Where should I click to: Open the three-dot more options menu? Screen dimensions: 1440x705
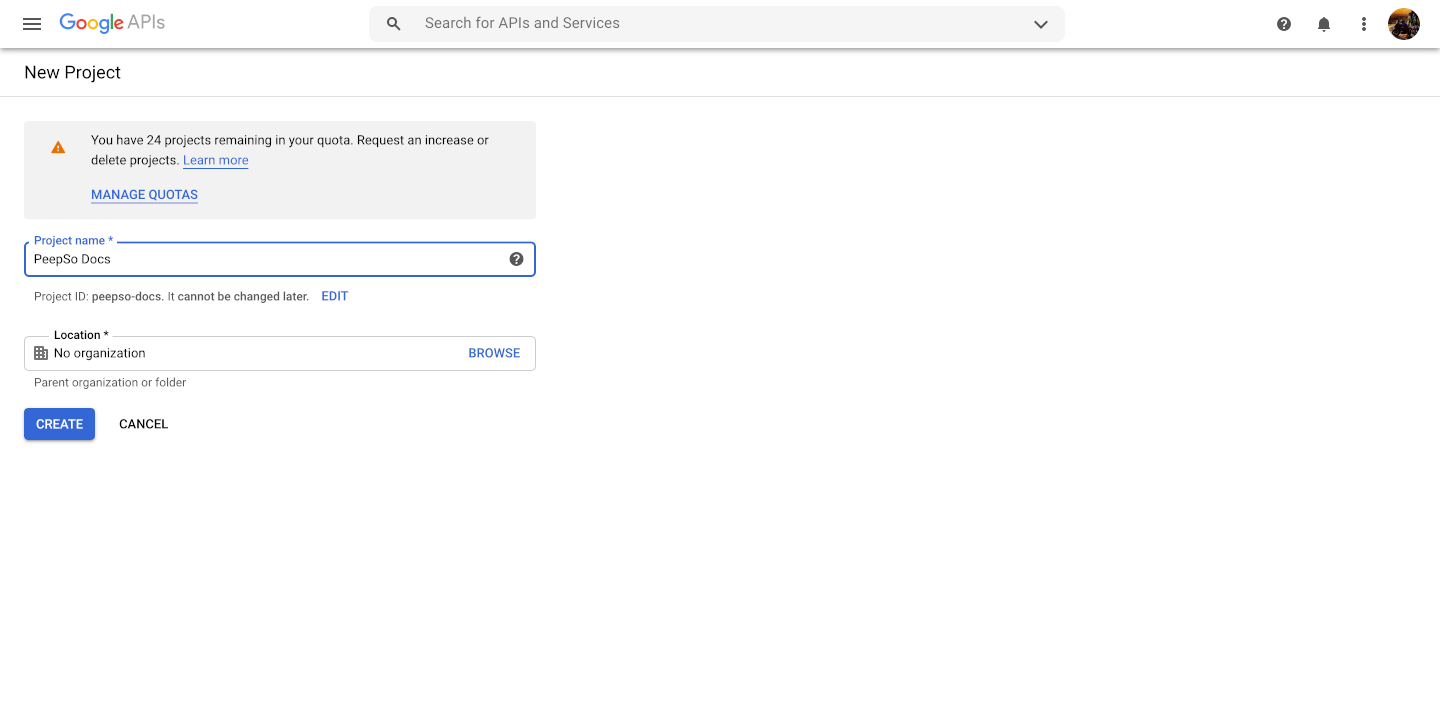click(1364, 24)
